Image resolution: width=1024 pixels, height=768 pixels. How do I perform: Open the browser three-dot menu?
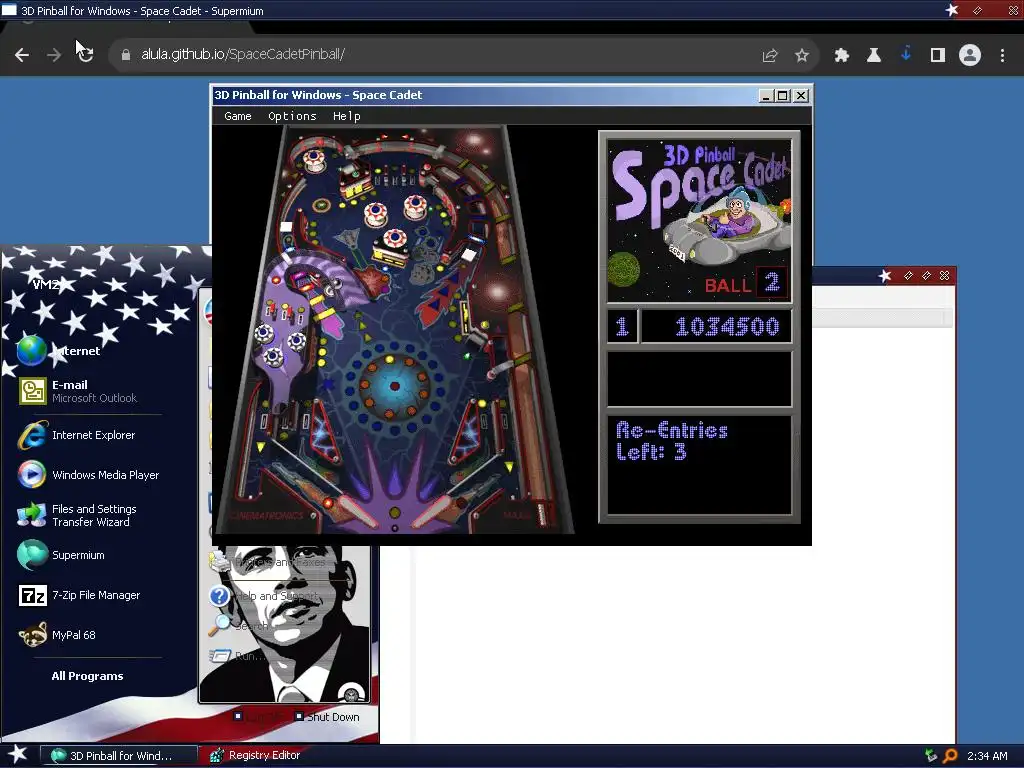1002,56
